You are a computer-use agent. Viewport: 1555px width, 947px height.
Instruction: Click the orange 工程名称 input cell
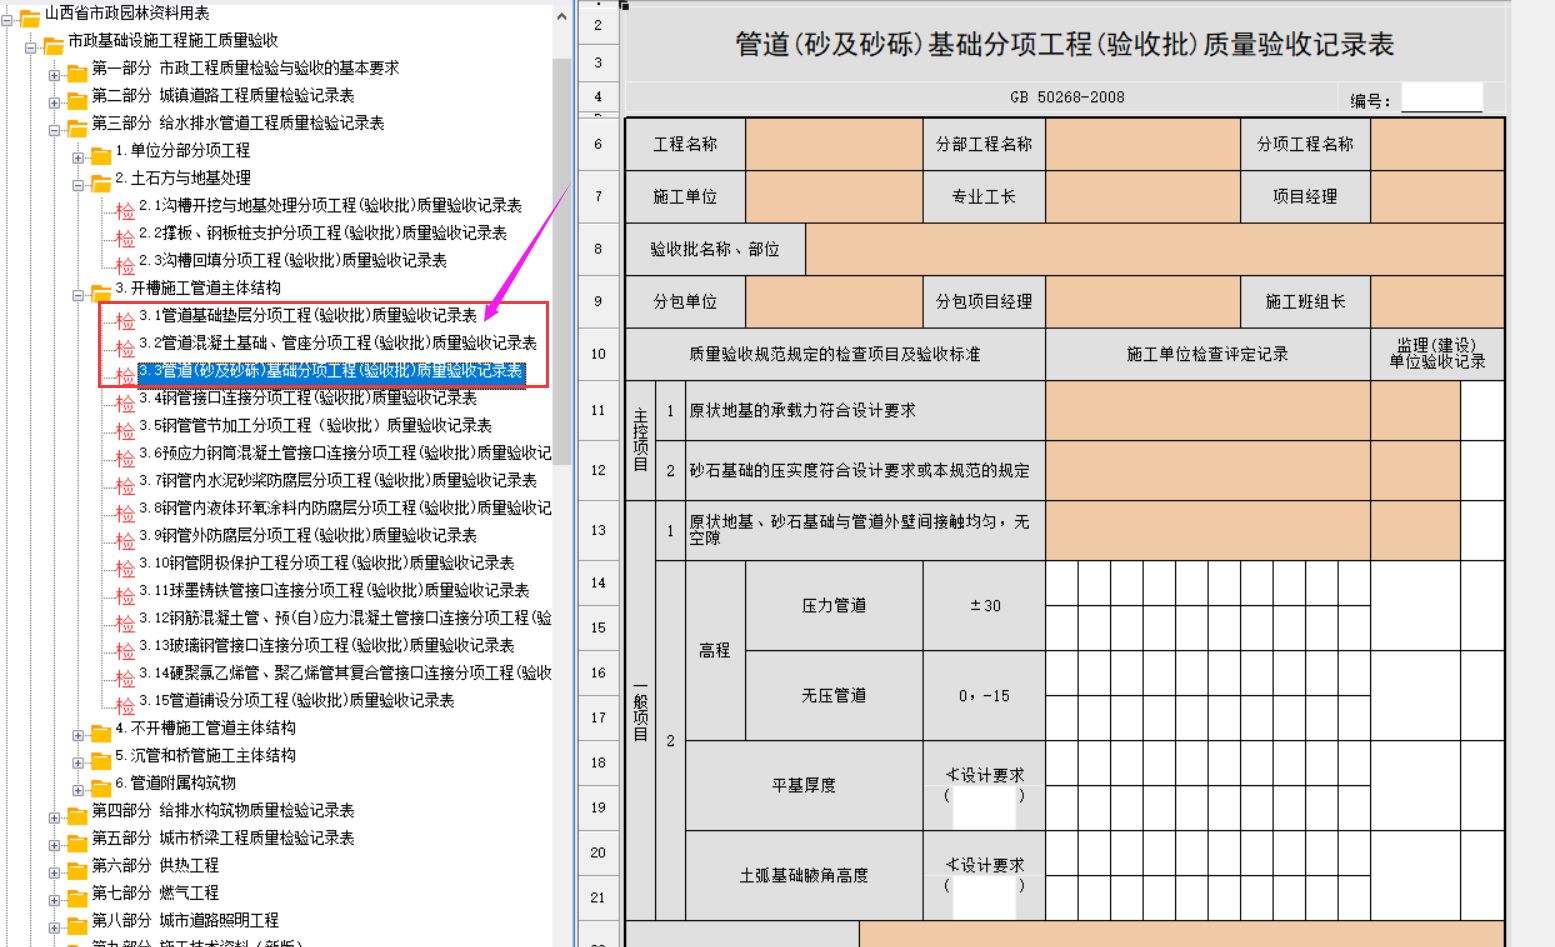click(x=834, y=144)
